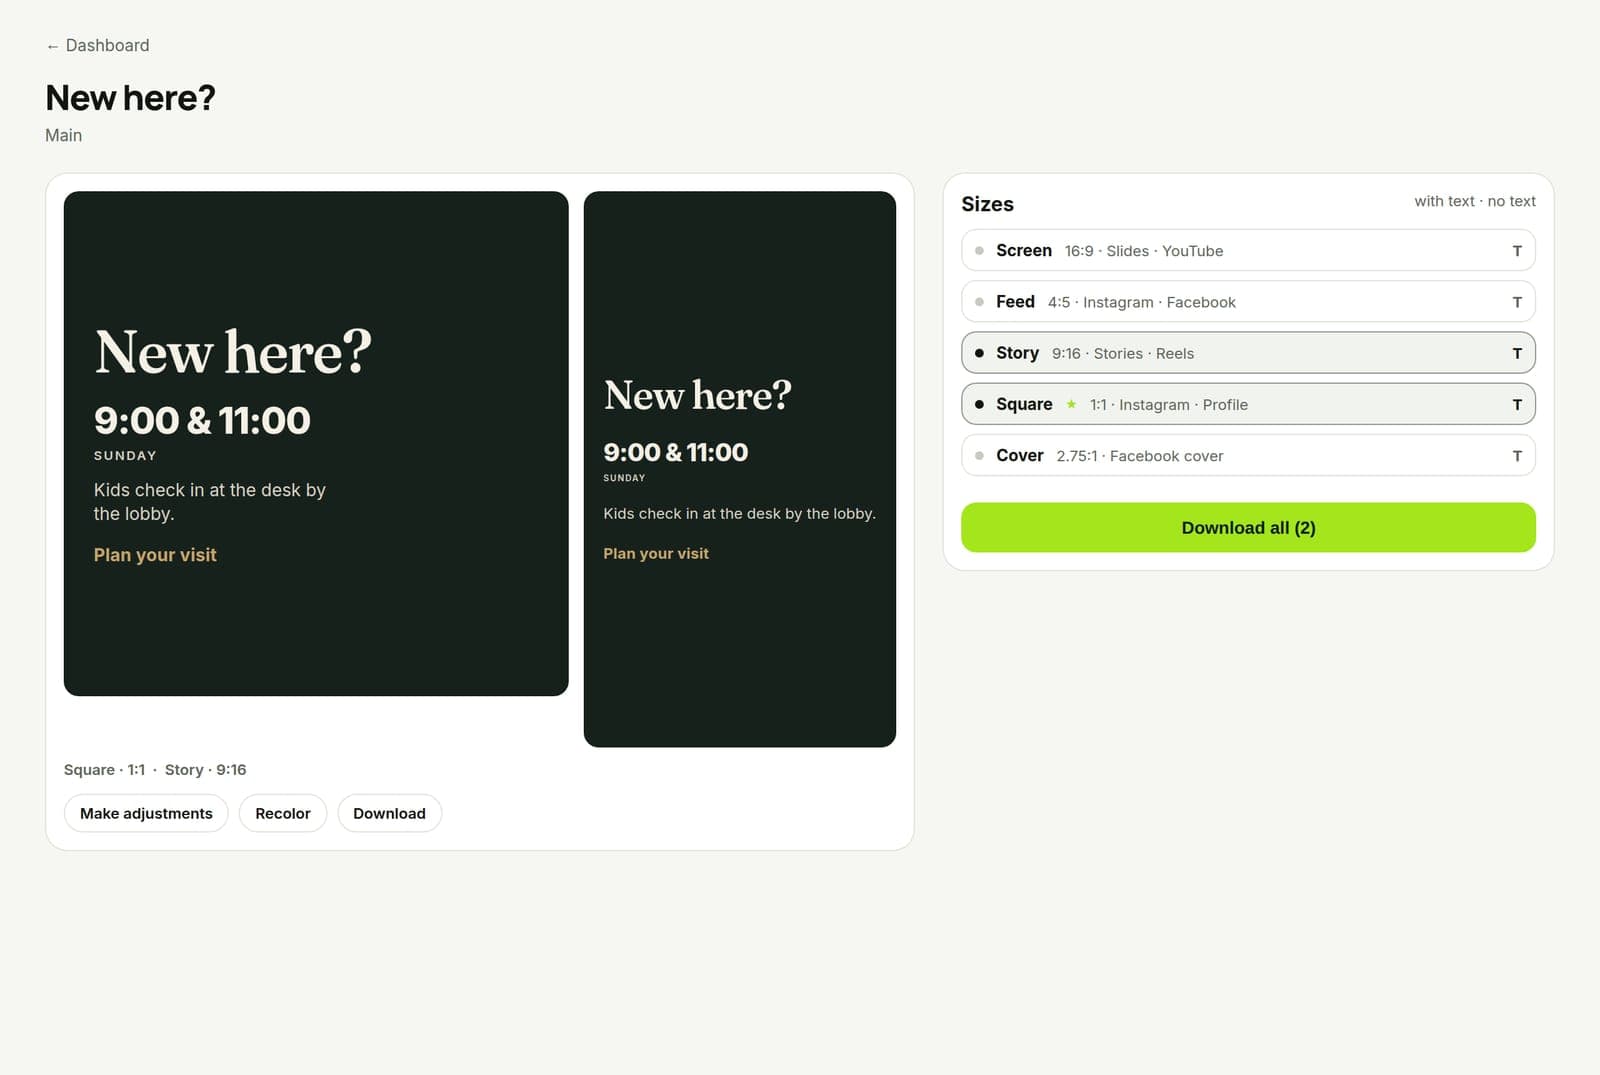Open the story preview image
The image size is (1600, 1075).
coord(740,469)
